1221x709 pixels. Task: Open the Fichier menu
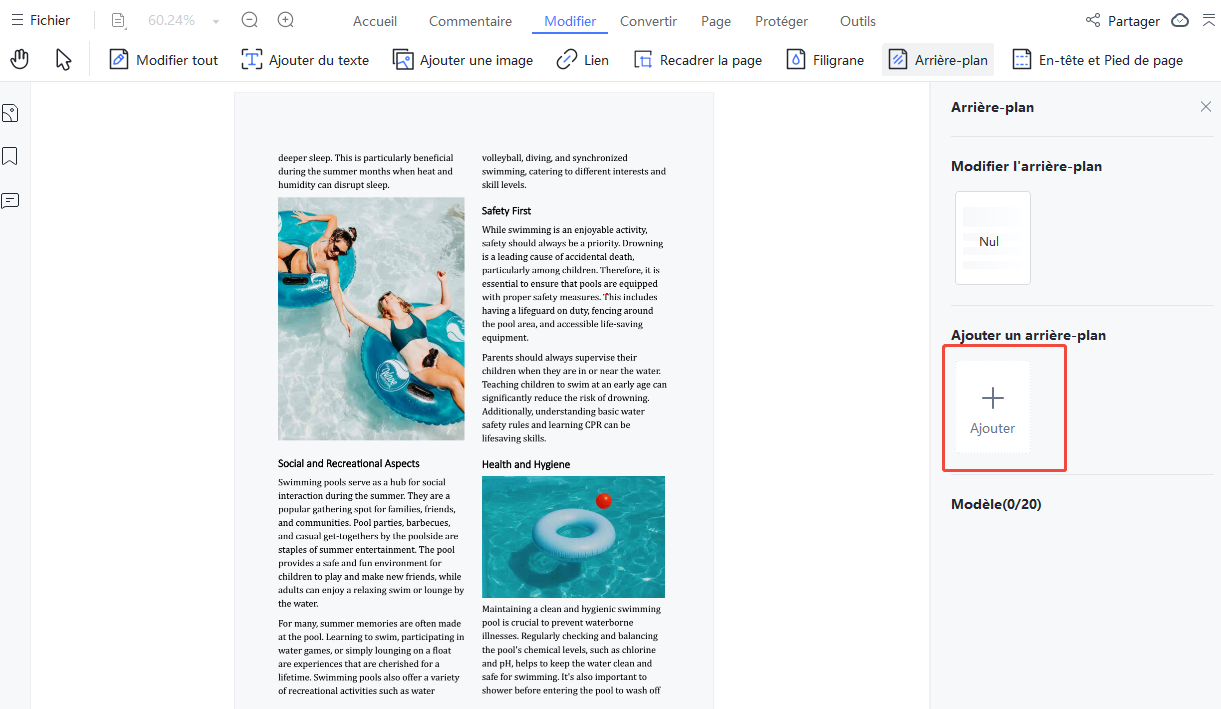tap(41, 20)
